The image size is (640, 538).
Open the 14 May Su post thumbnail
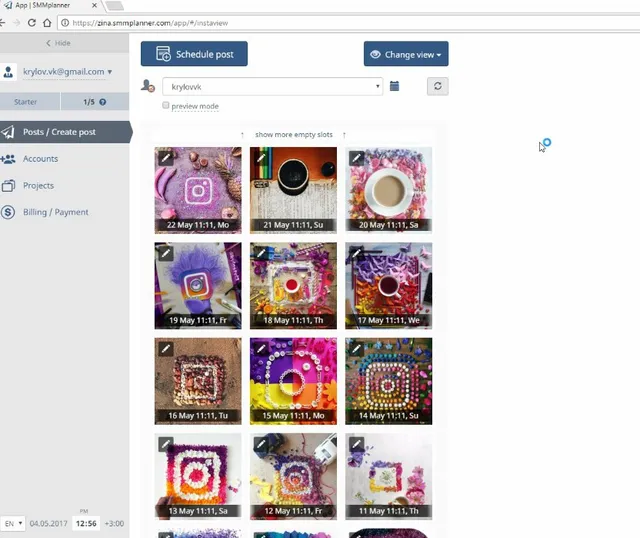[389, 381]
